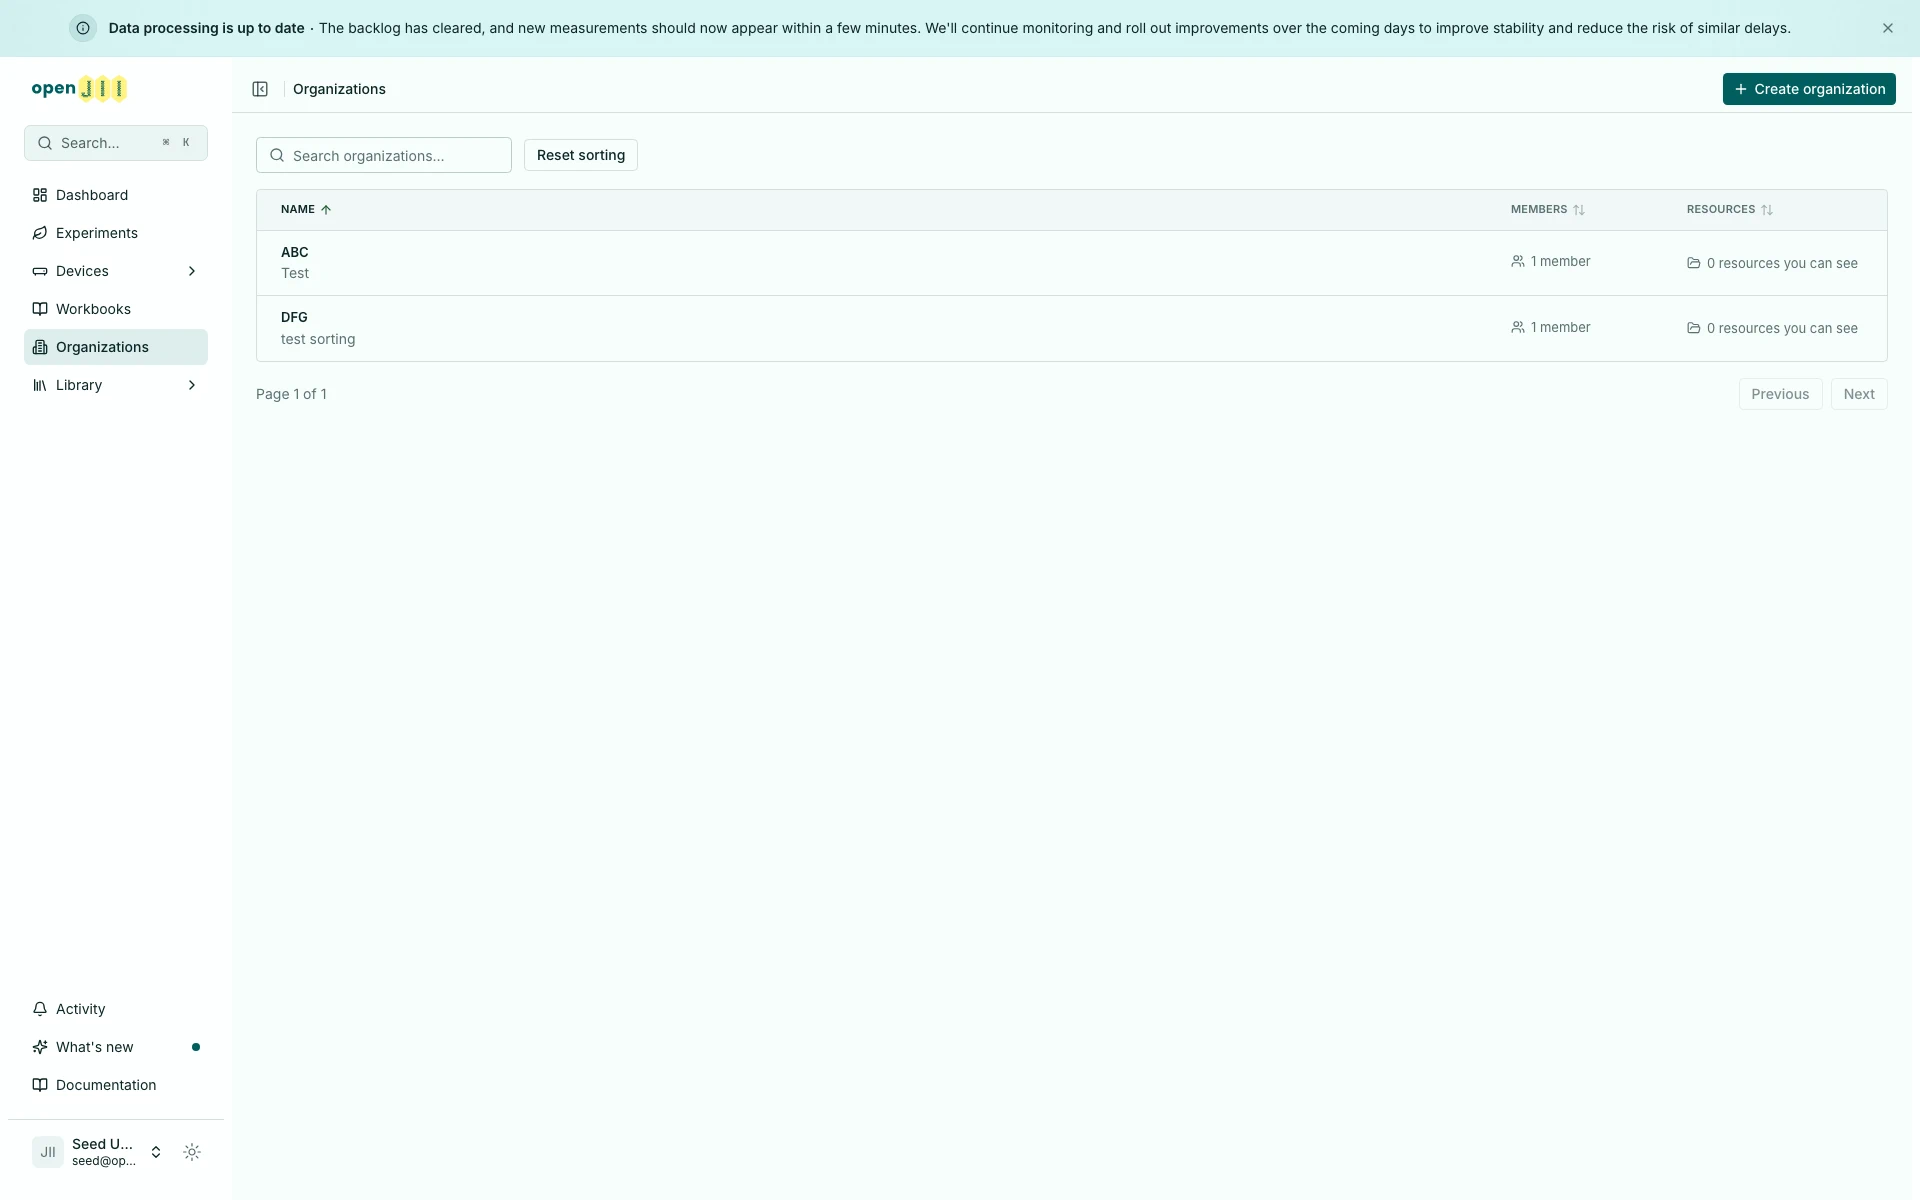The width and height of the screenshot is (1920, 1200).
Task: Open the Documentation link
Action: pos(116,1085)
